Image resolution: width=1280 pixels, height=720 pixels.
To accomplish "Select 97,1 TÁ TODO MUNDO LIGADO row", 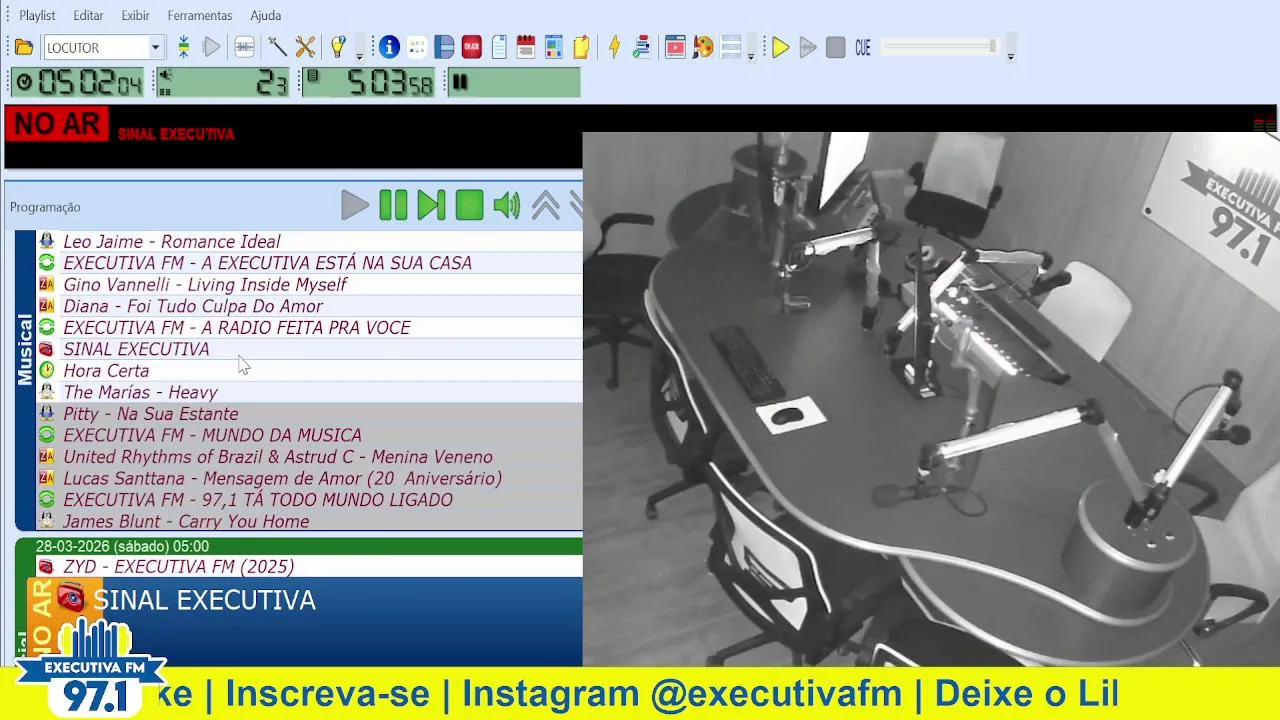I will pyautogui.click(x=309, y=500).
